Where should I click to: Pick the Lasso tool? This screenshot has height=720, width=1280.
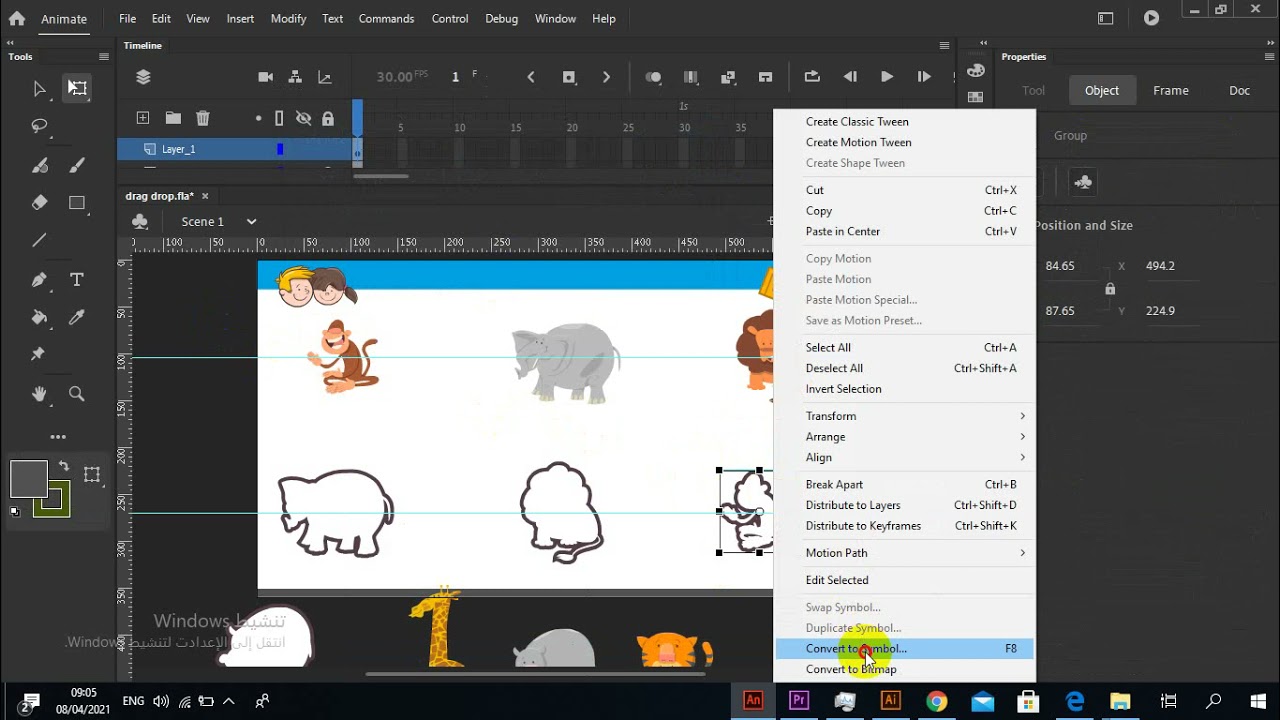39,126
